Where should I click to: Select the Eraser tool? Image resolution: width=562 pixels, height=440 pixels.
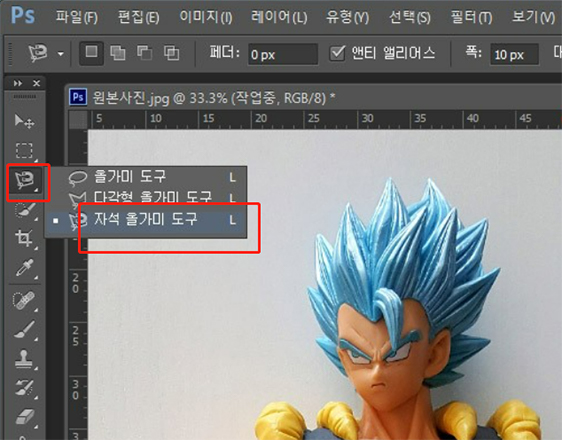[24, 417]
